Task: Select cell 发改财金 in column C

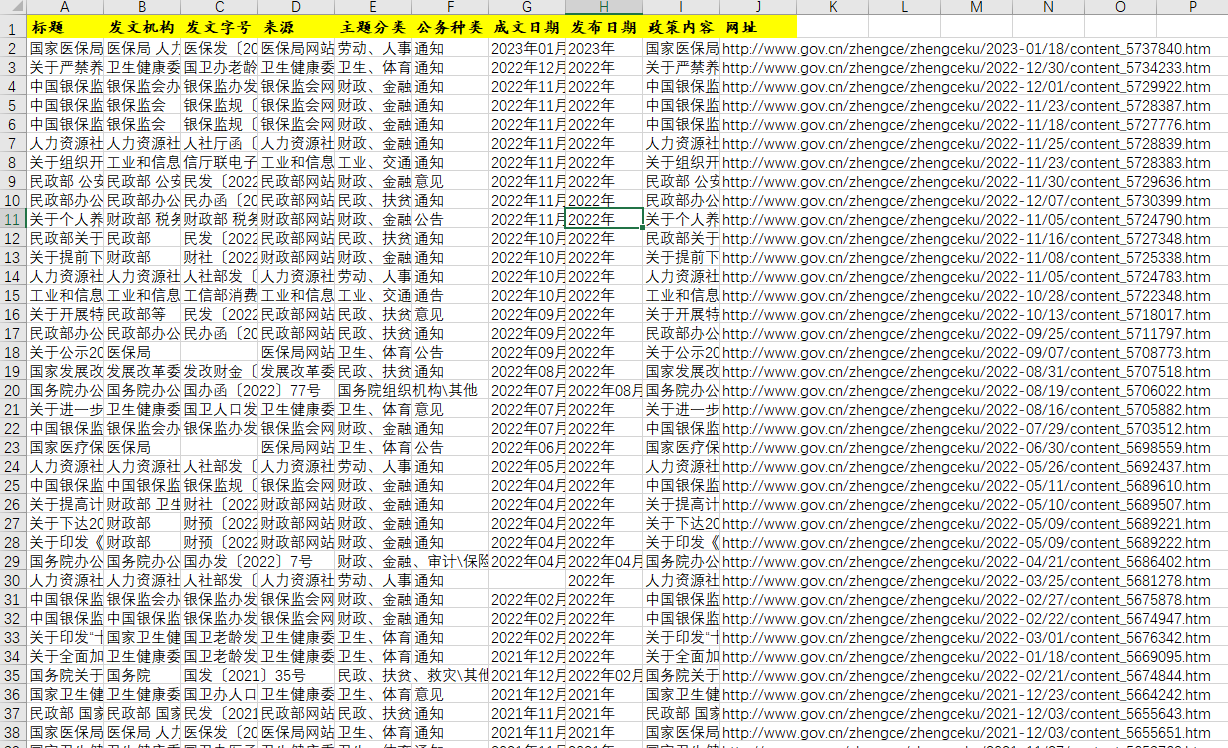Action: coord(219,371)
